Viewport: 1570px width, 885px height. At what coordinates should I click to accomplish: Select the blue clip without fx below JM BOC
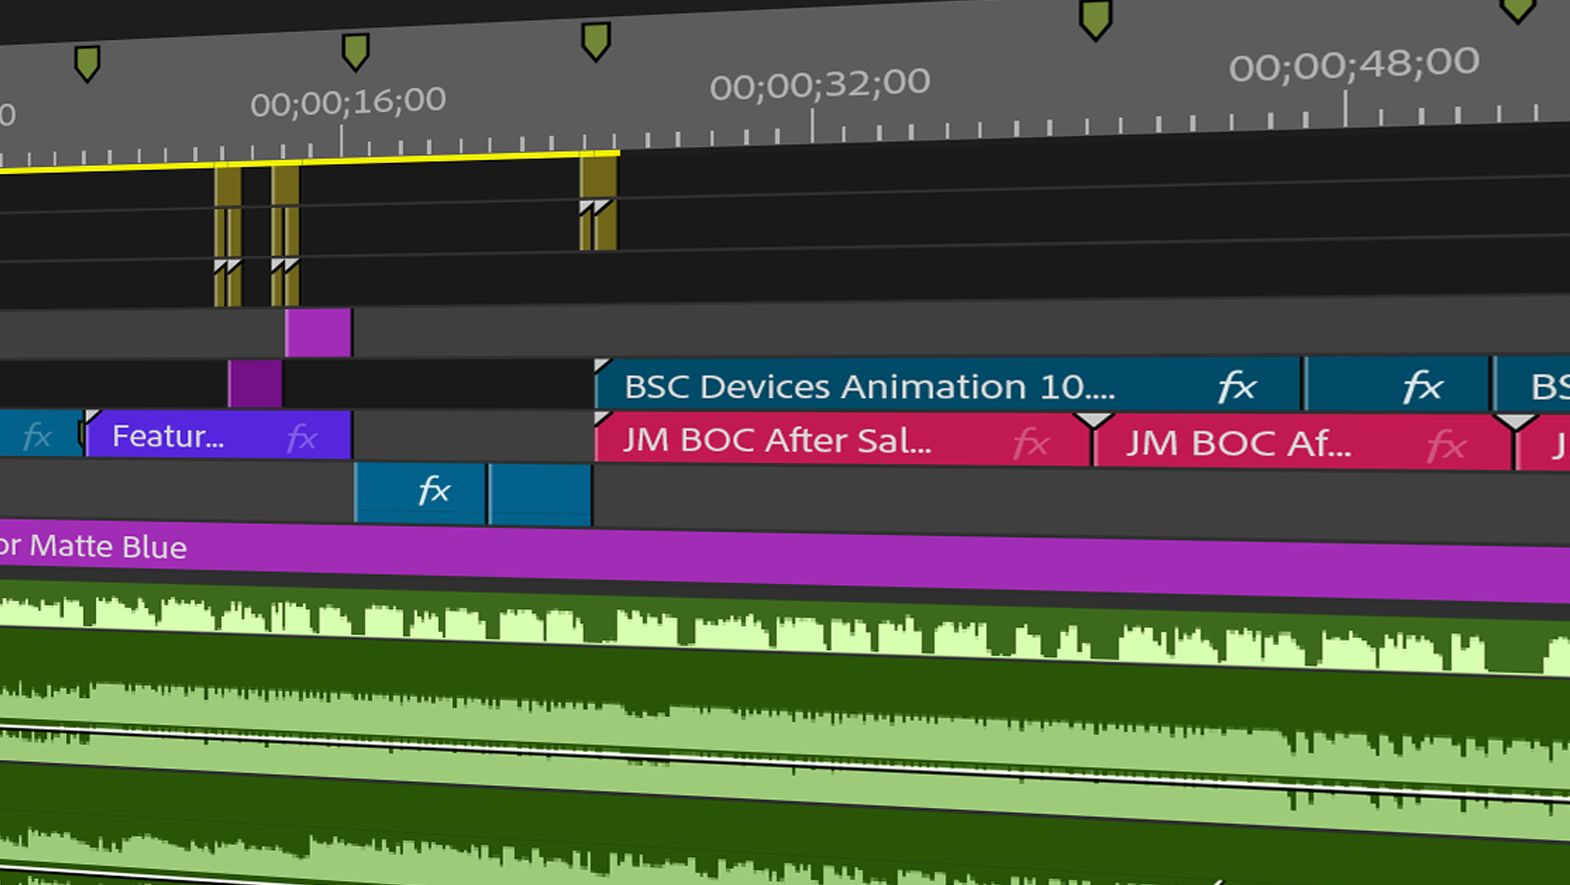(540, 494)
